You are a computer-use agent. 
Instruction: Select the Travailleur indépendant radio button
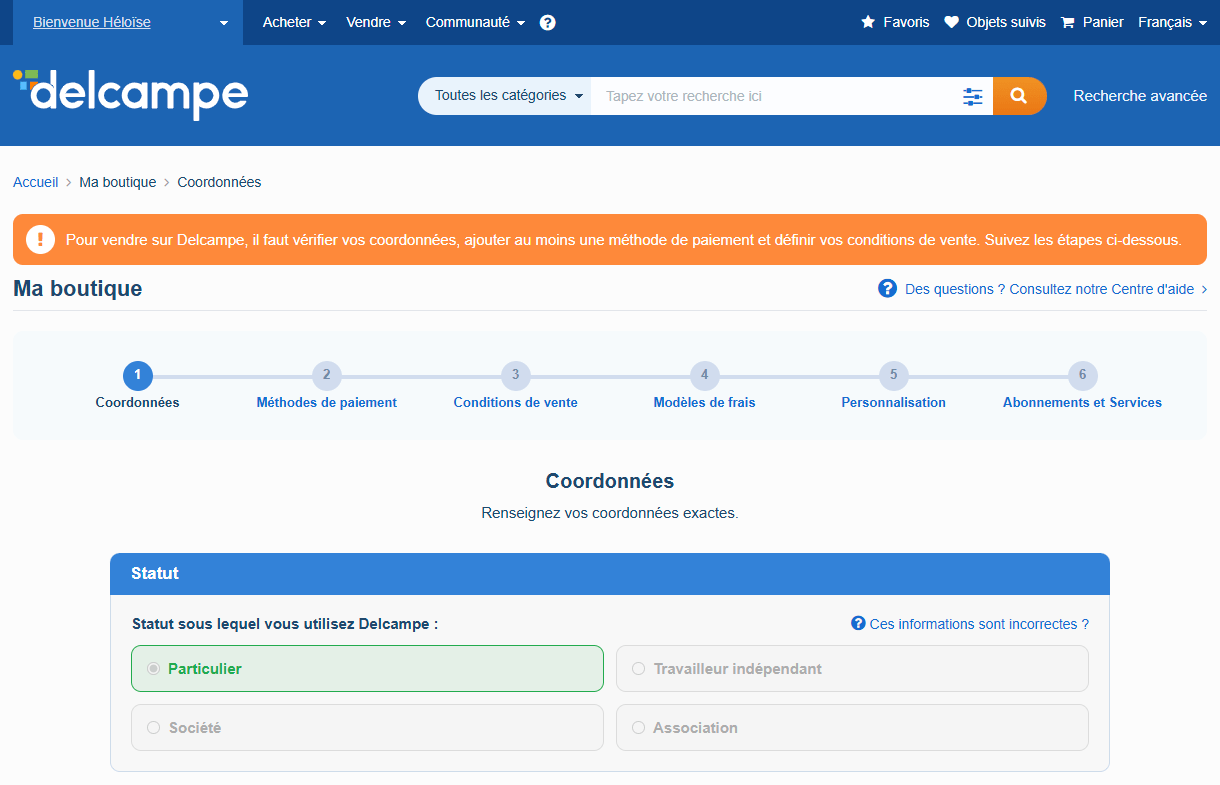tap(639, 668)
